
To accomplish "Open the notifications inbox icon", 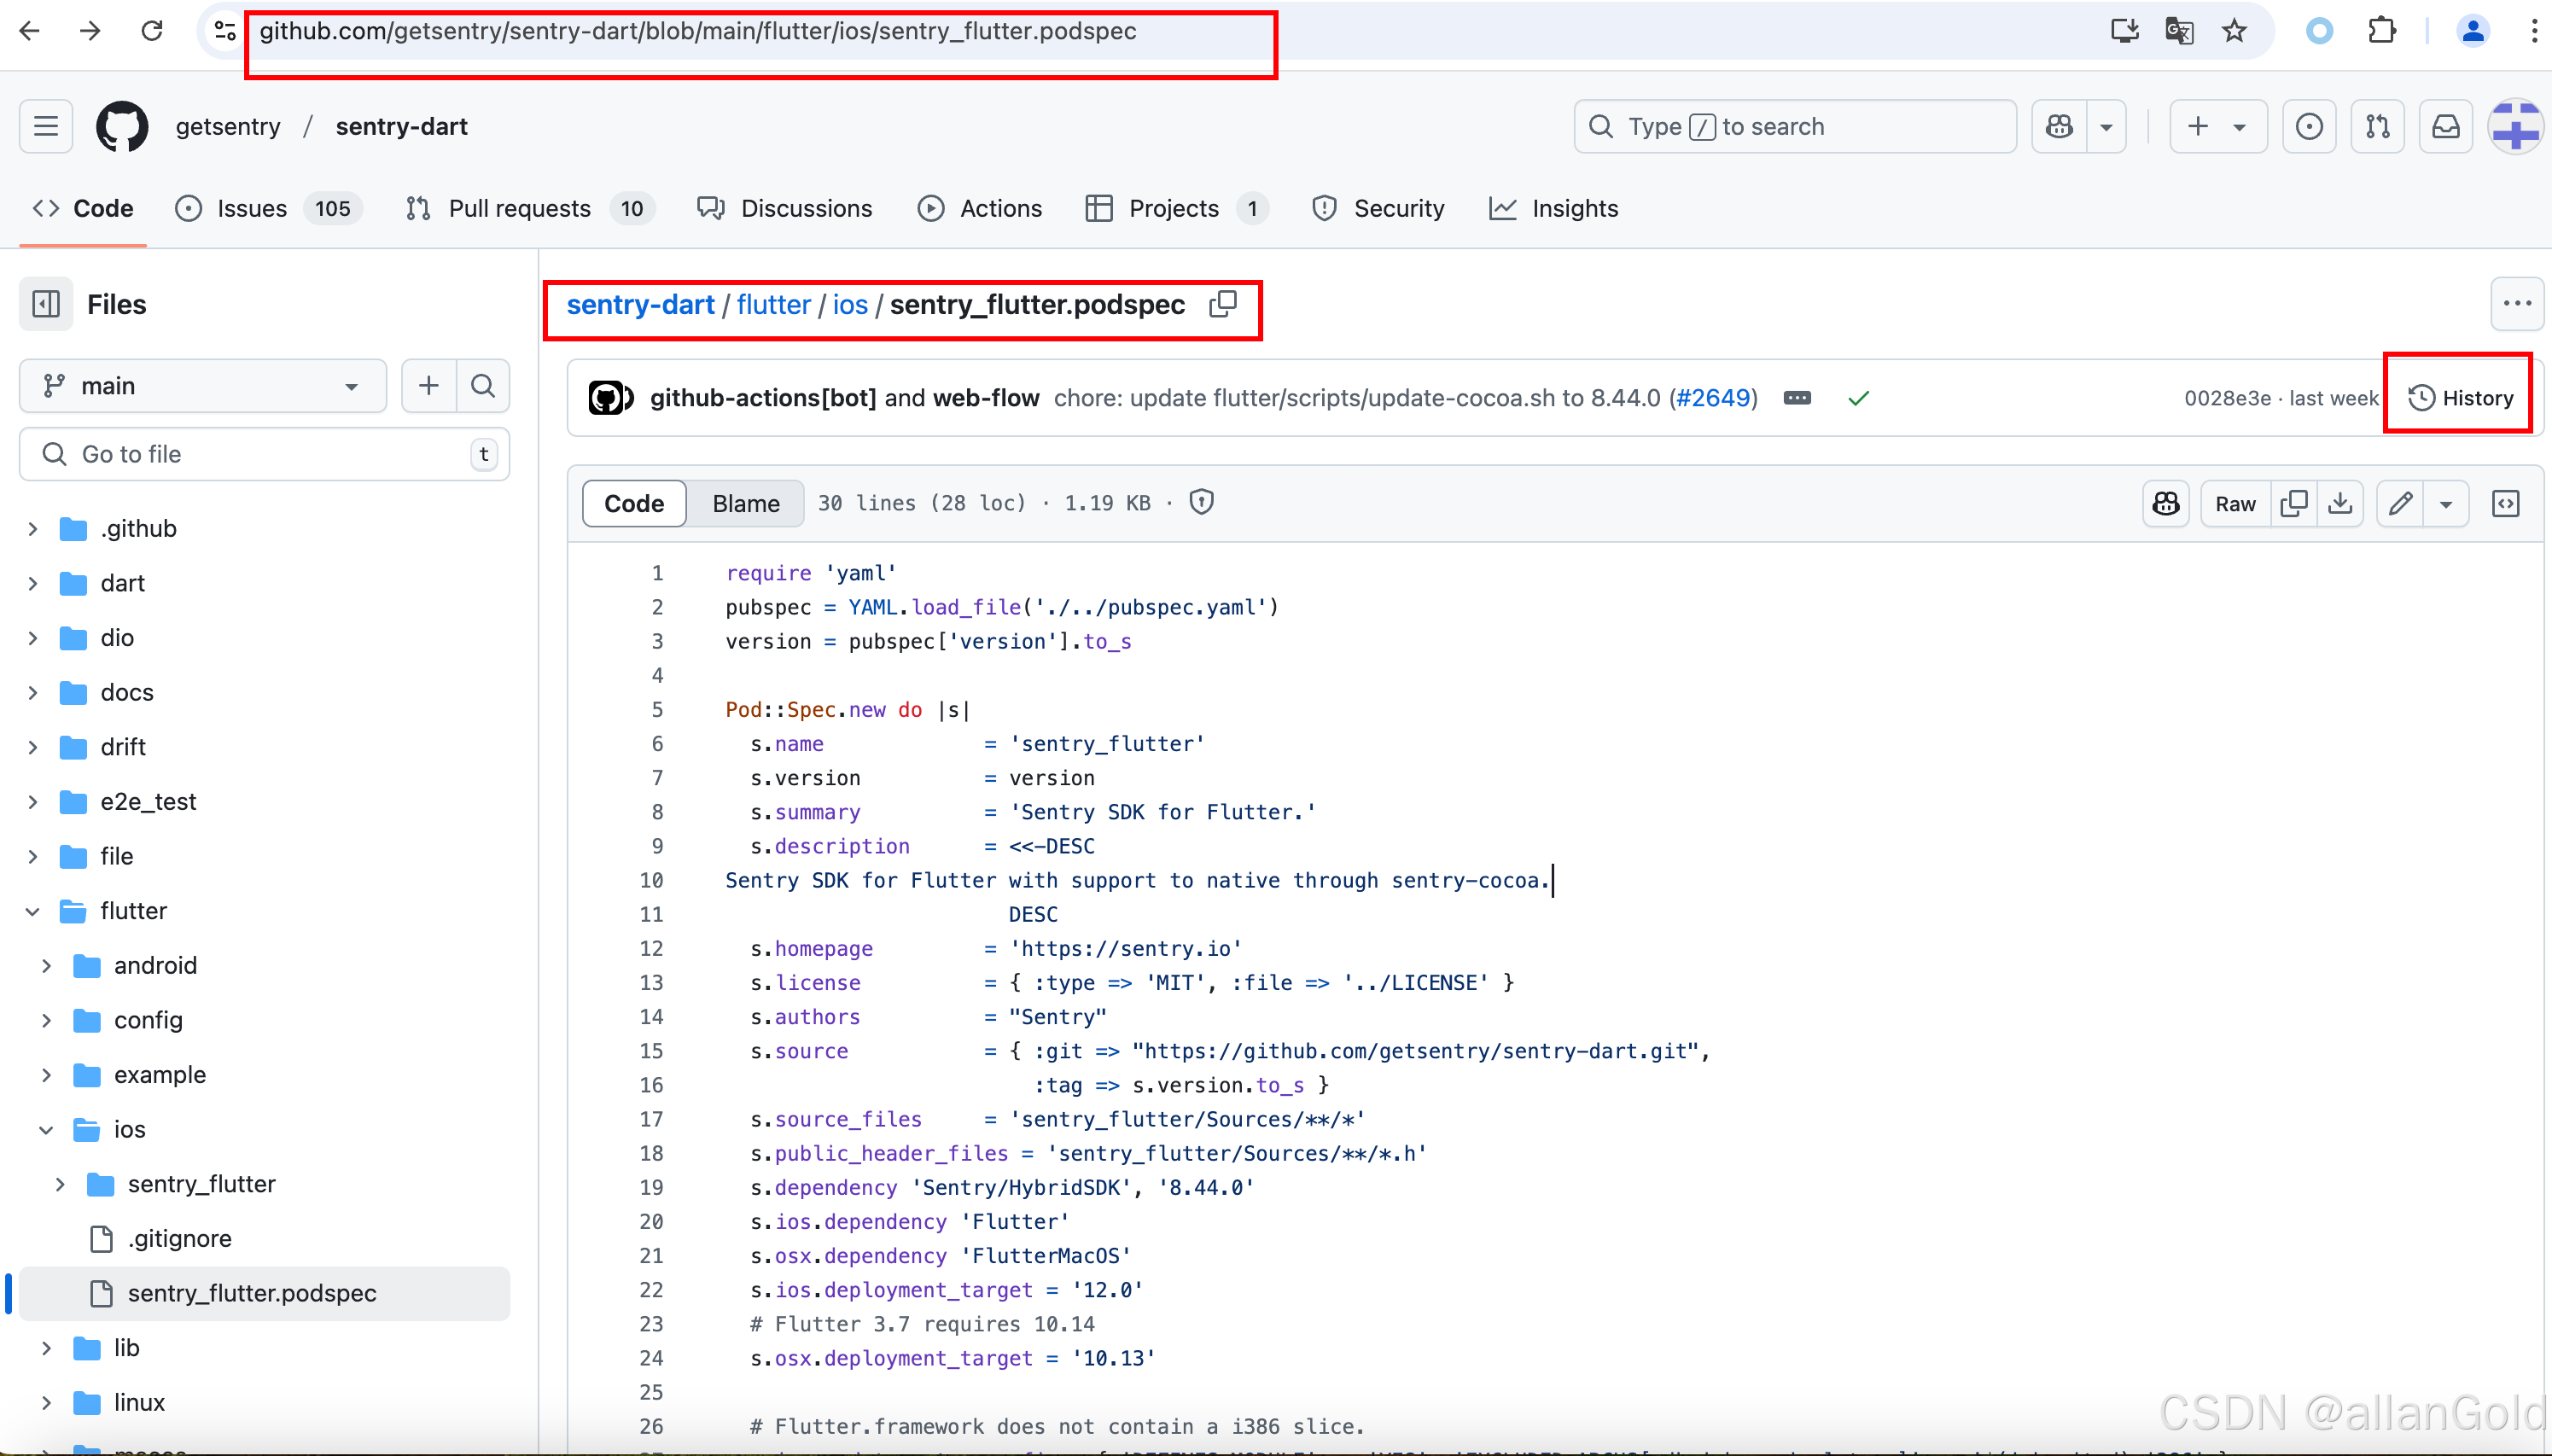I will click(x=2445, y=127).
